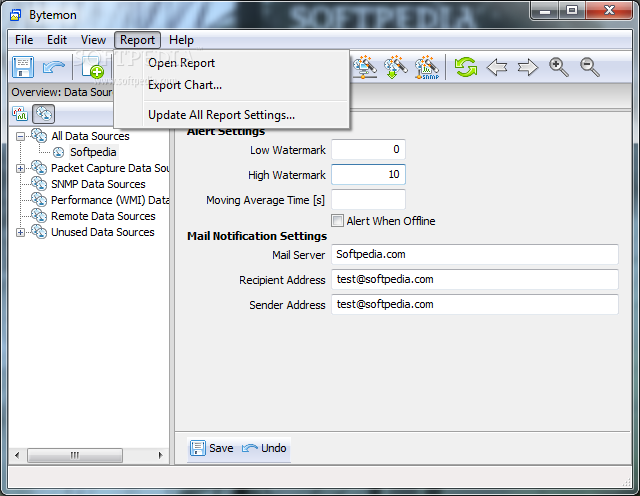Select the Unused Data Sources item
The image size is (640, 496).
coord(102,232)
